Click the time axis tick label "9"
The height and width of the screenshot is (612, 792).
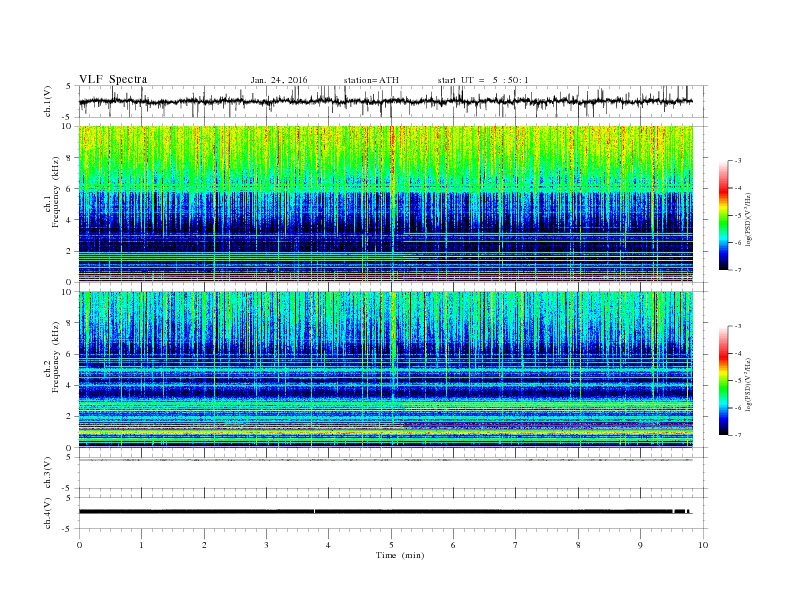(640, 545)
